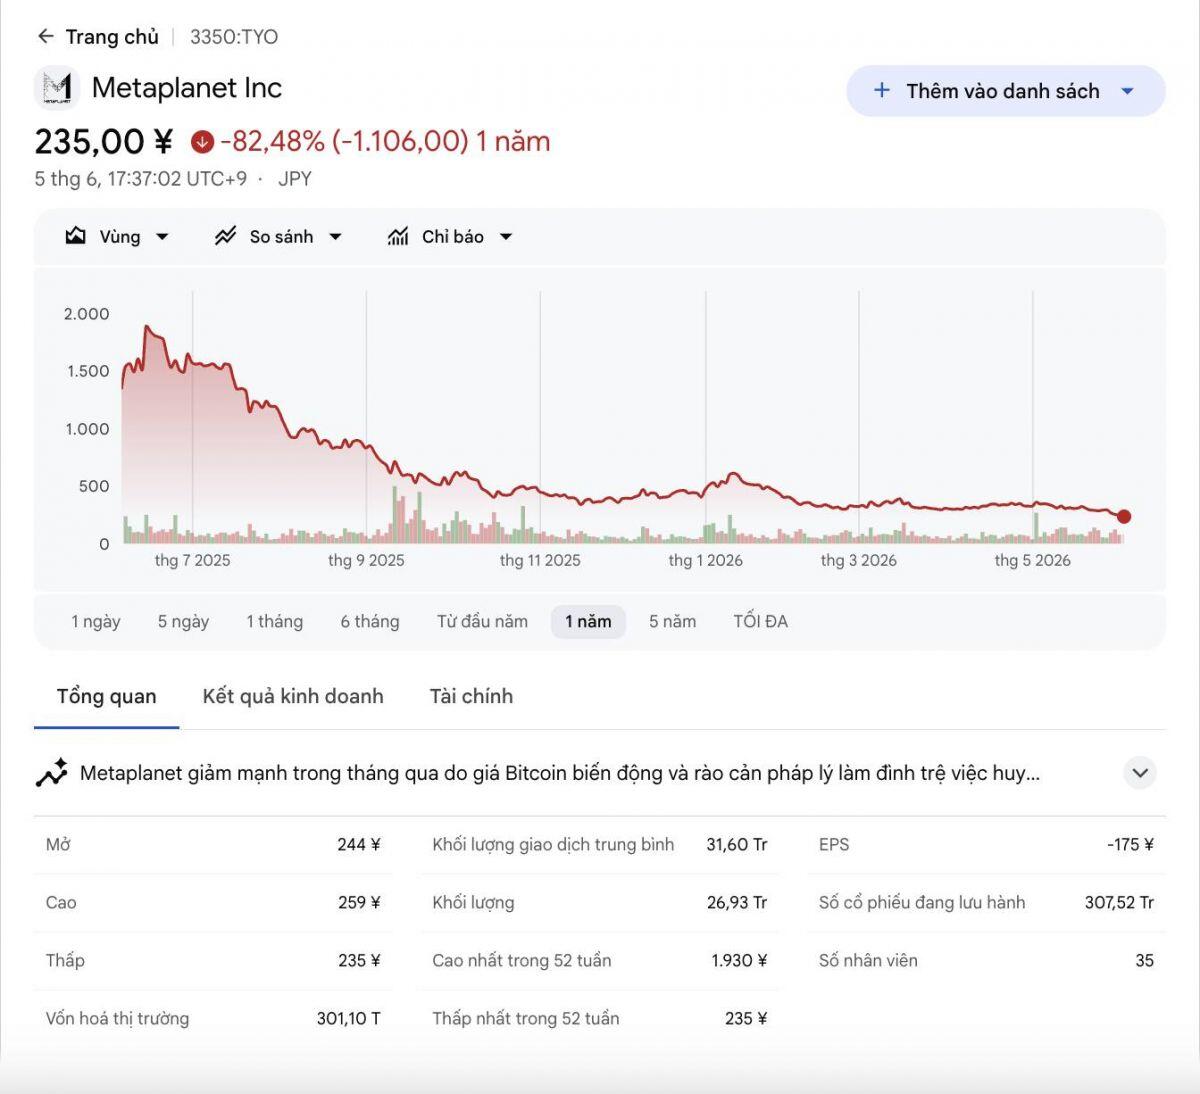The height and width of the screenshot is (1094, 1200).
Task: Click the red endpoint dot on chart
Action: (x=1124, y=517)
